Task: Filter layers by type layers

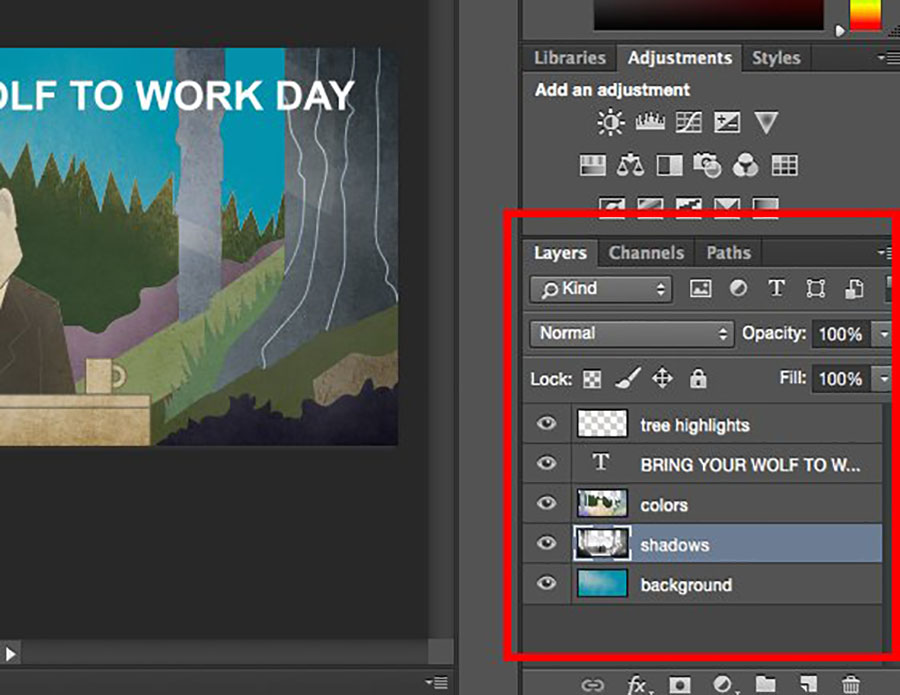Action: [x=776, y=289]
